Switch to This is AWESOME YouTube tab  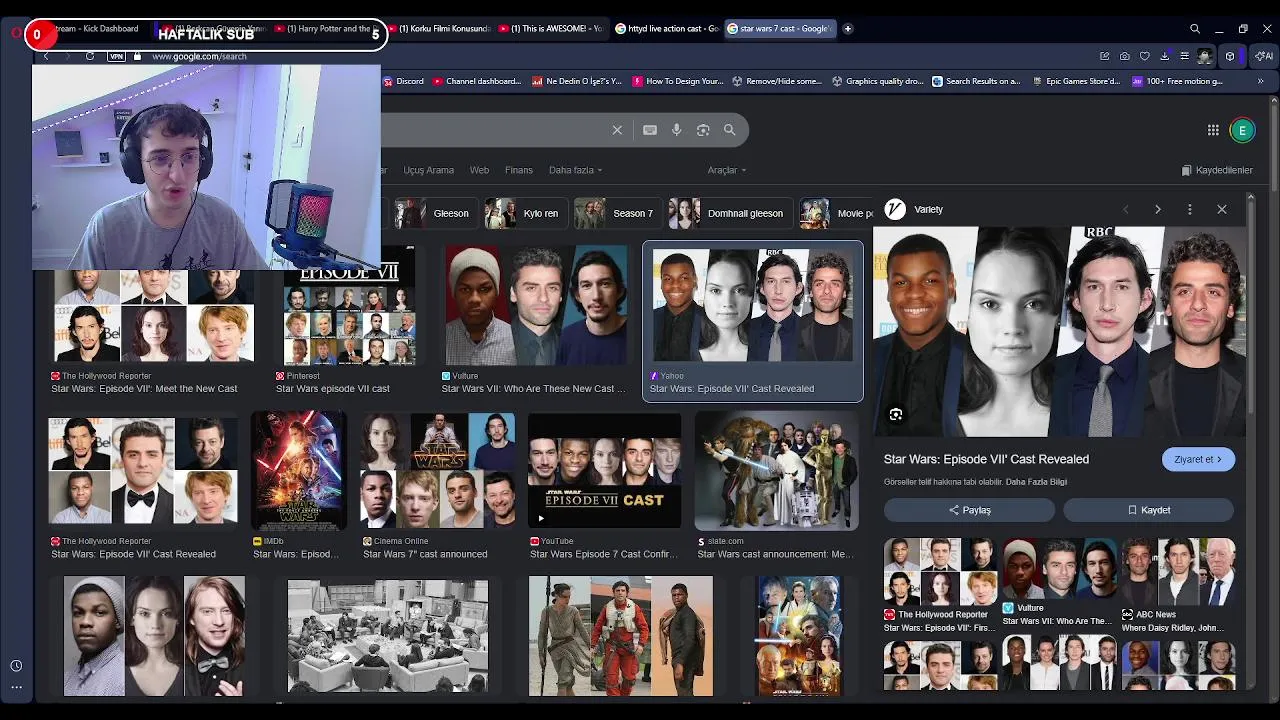[x=550, y=29]
